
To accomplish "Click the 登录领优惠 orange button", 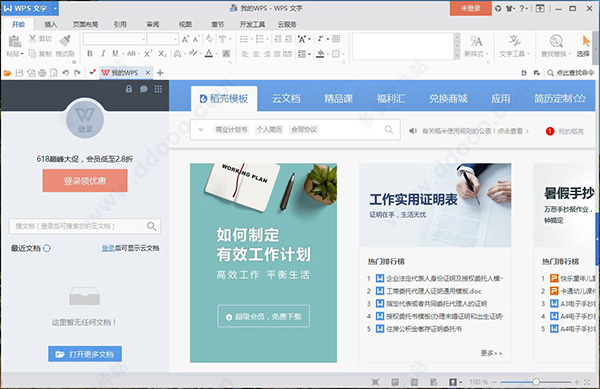I will pos(85,181).
